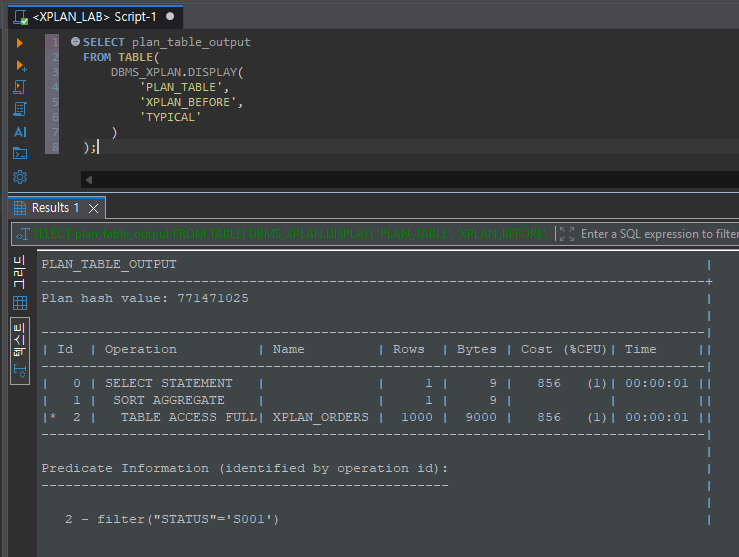Click the SQL filter expression input field
This screenshot has height=557, width=739.
(659, 234)
